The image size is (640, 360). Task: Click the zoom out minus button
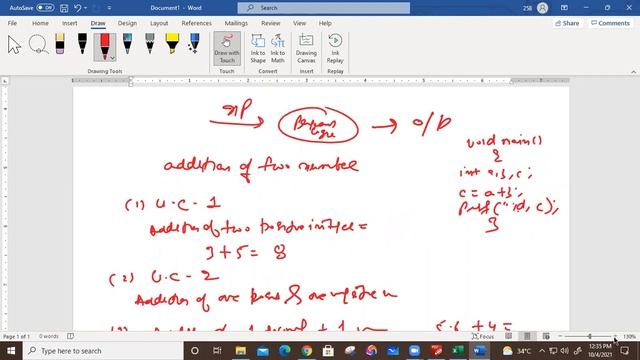tap(560, 336)
